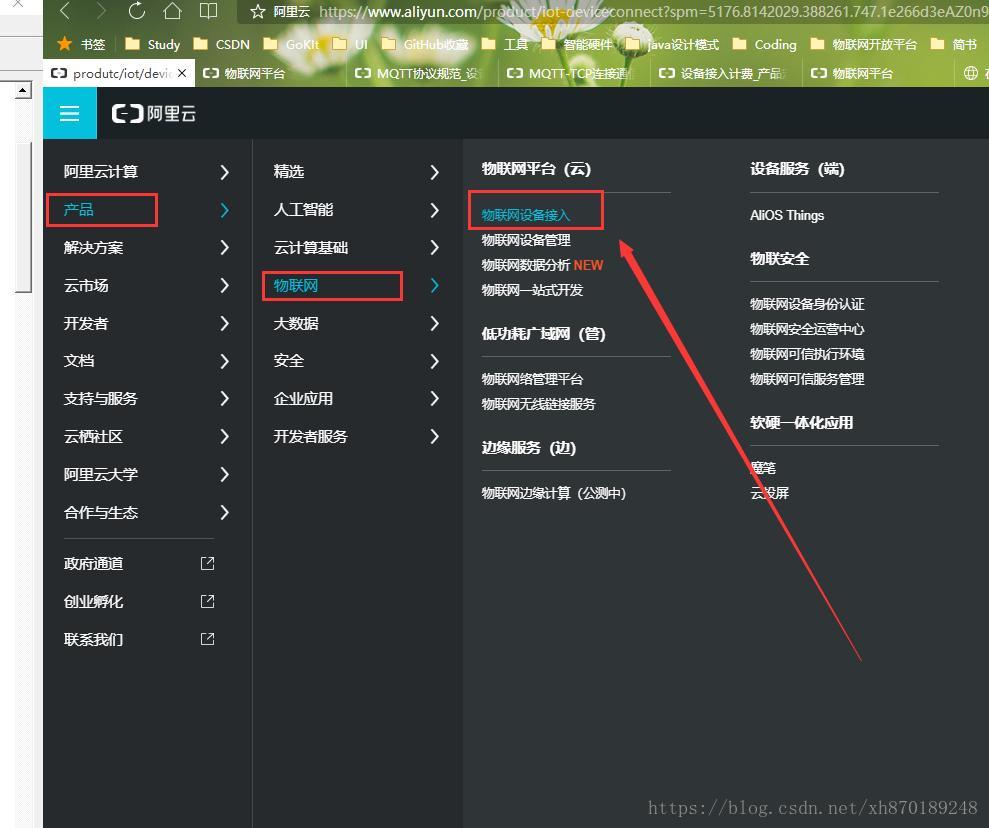This screenshot has height=828, width=989.
Task: Open the GitHub收藏 bookmark folder
Action: [x=425, y=44]
